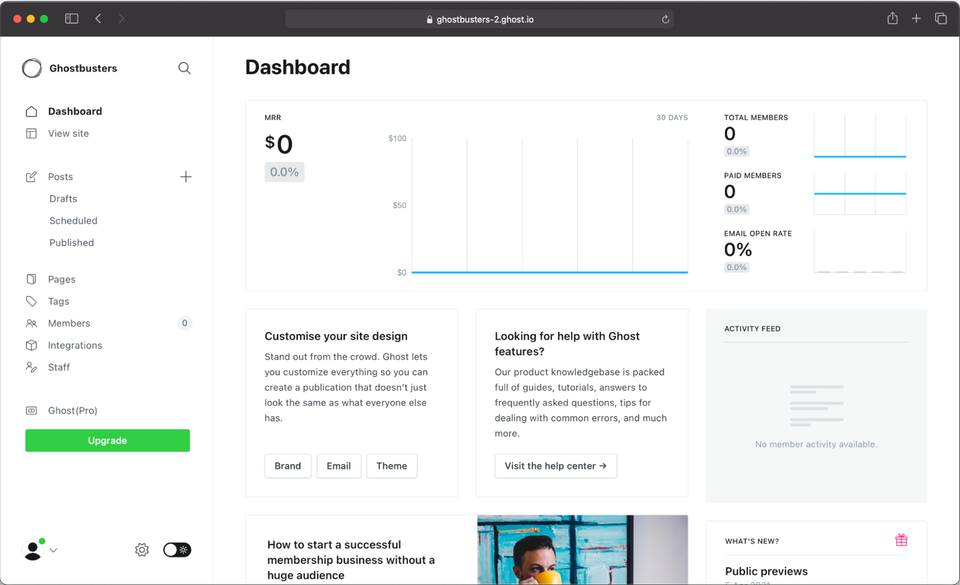Open Posts in sidebar
This screenshot has width=960, height=585.
coord(61,177)
